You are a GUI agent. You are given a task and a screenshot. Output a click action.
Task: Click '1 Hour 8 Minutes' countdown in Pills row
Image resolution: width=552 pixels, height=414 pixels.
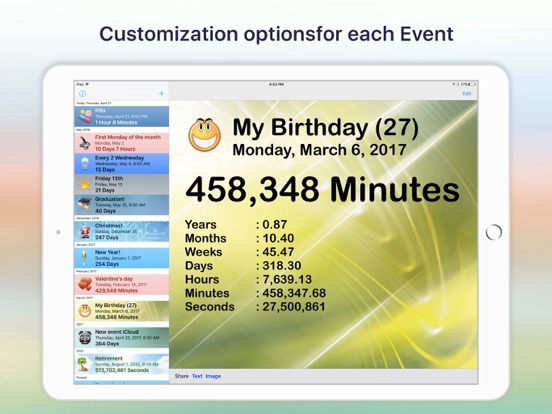tap(116, 123)
